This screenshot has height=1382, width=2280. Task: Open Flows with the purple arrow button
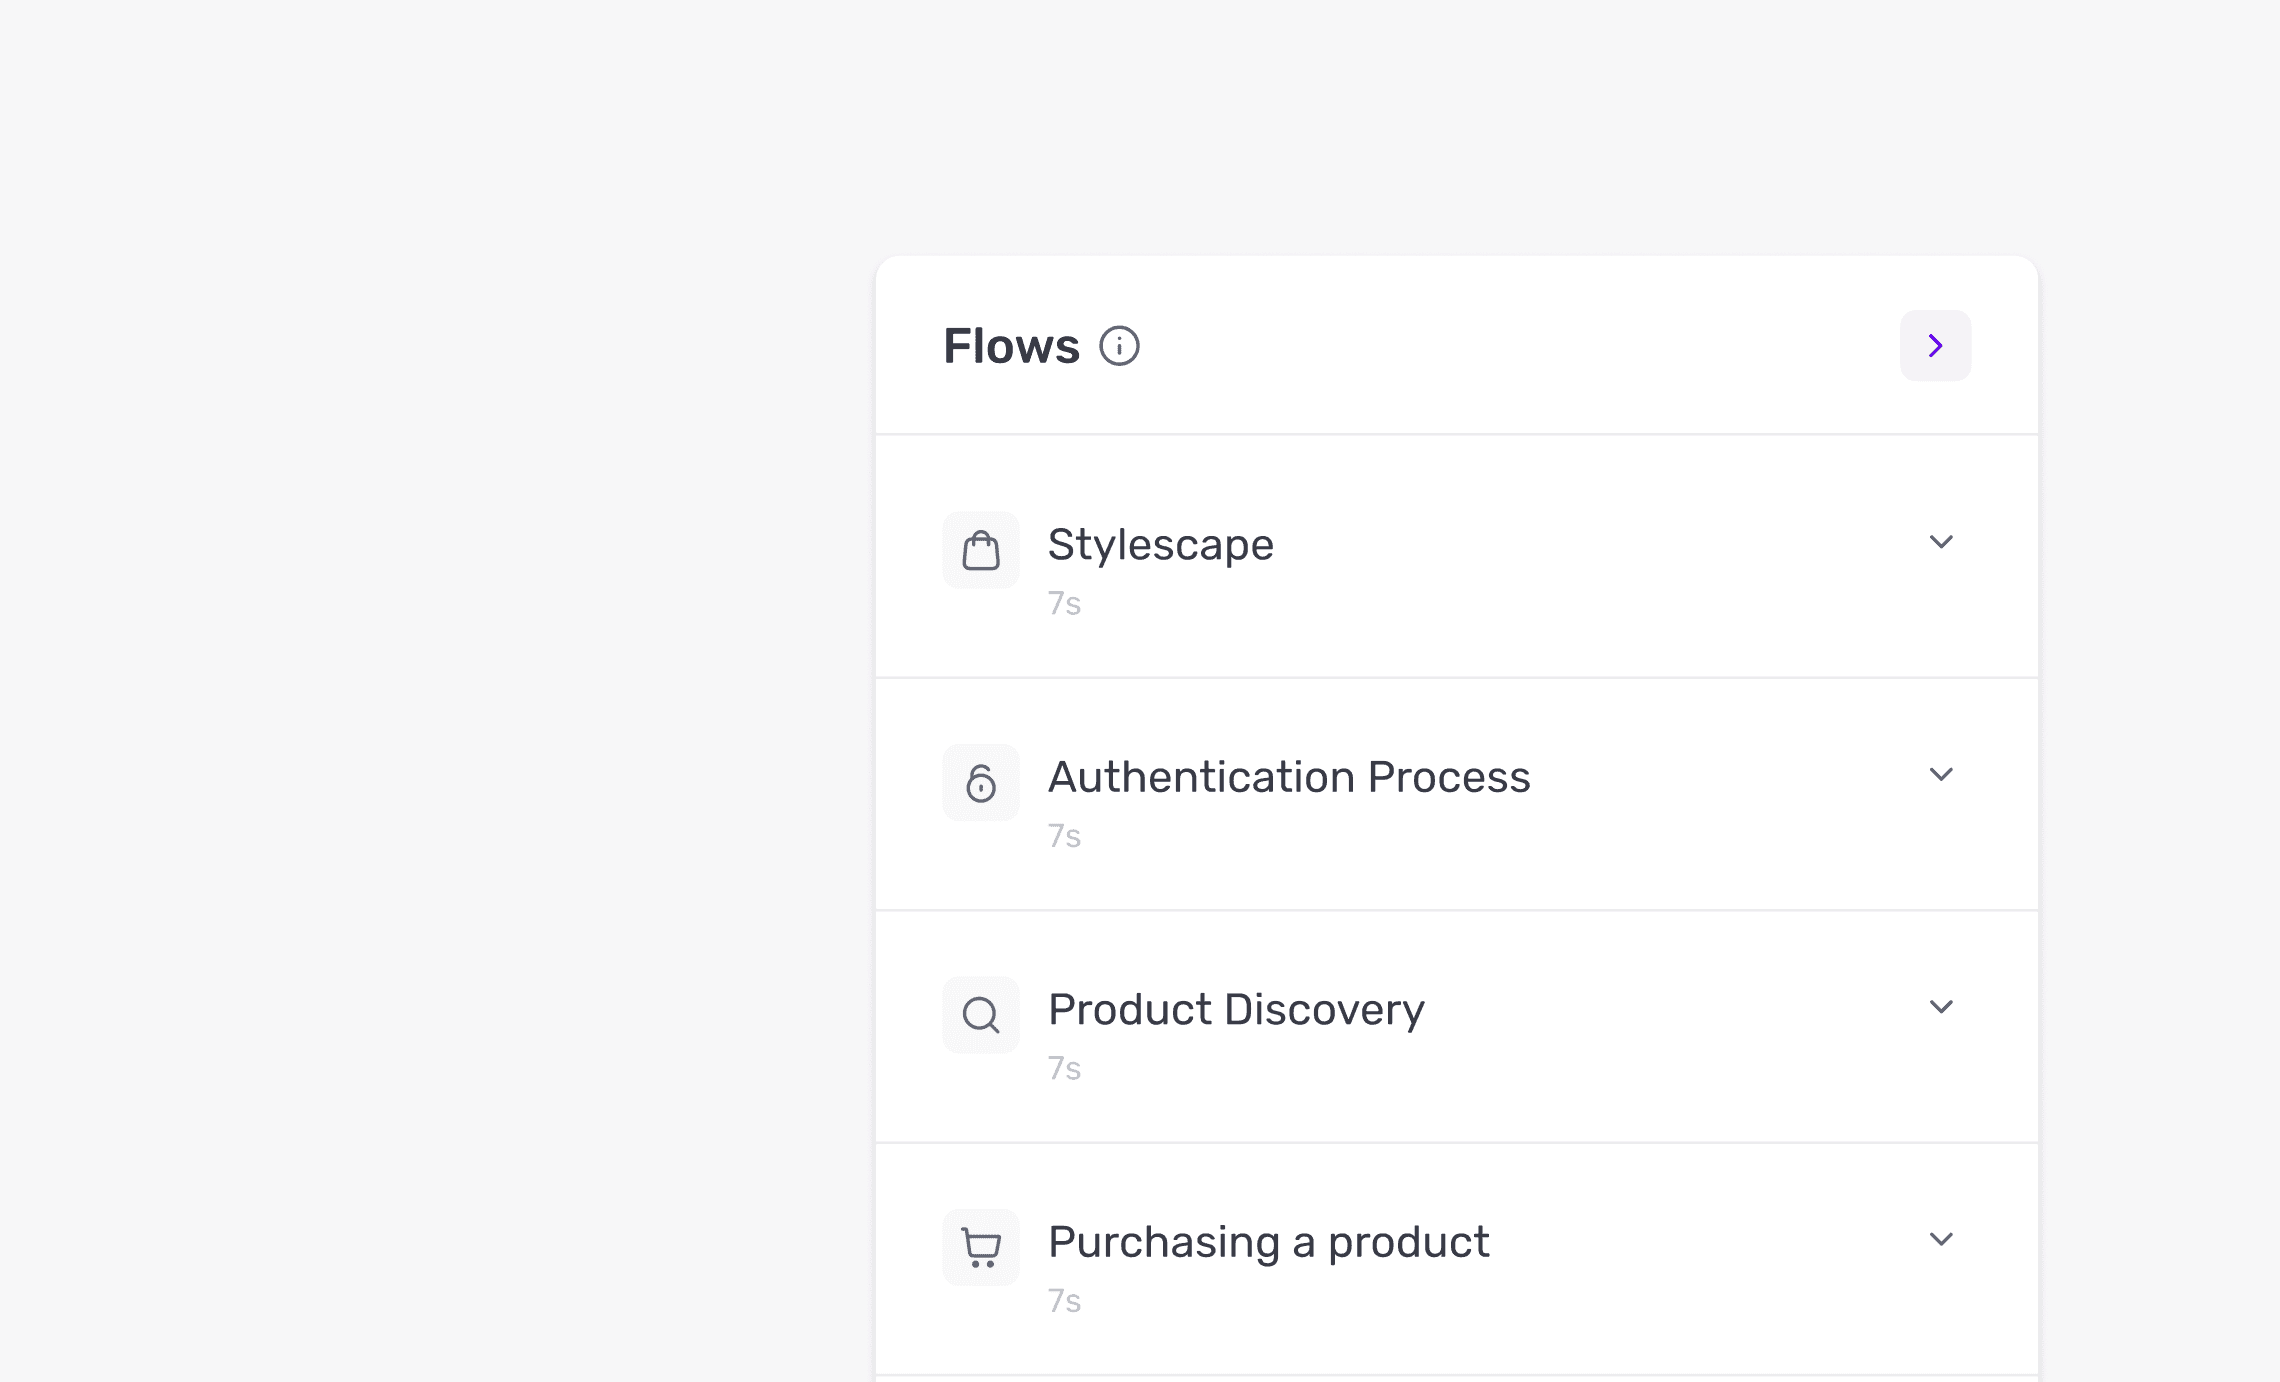pos(1935,345)
